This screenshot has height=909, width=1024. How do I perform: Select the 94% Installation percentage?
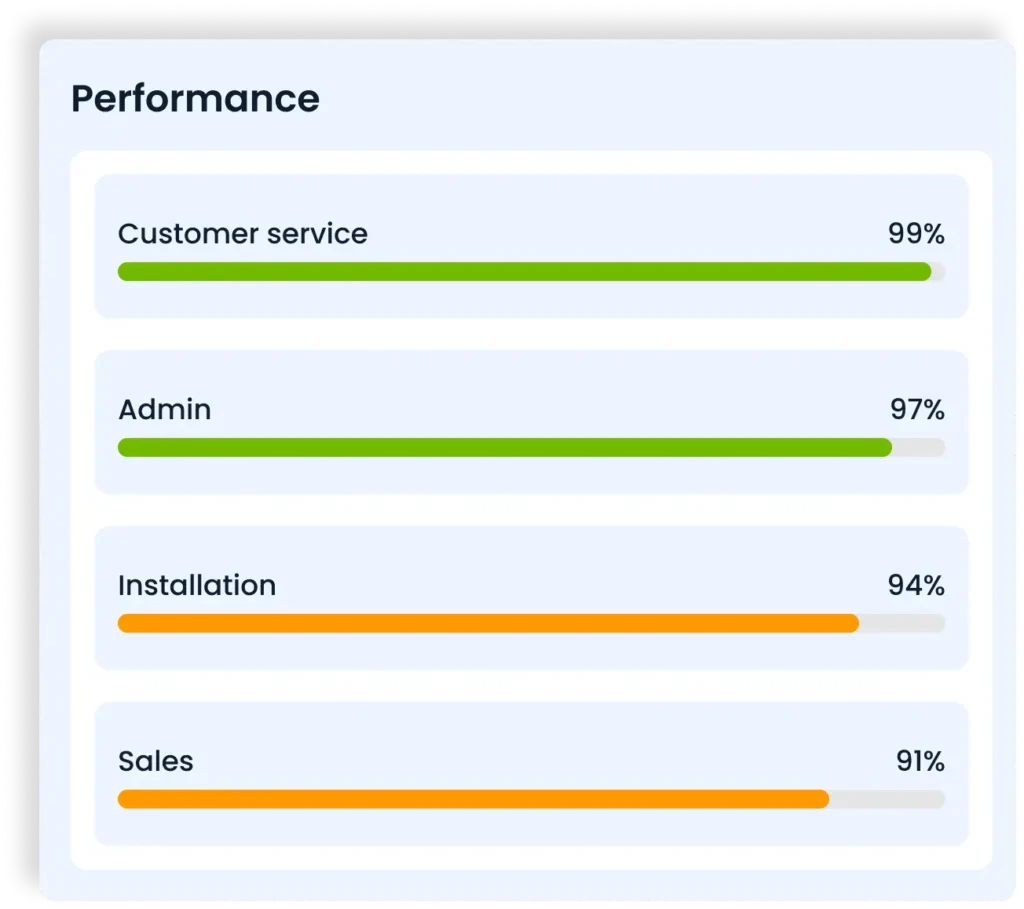(x=917, y=585)
